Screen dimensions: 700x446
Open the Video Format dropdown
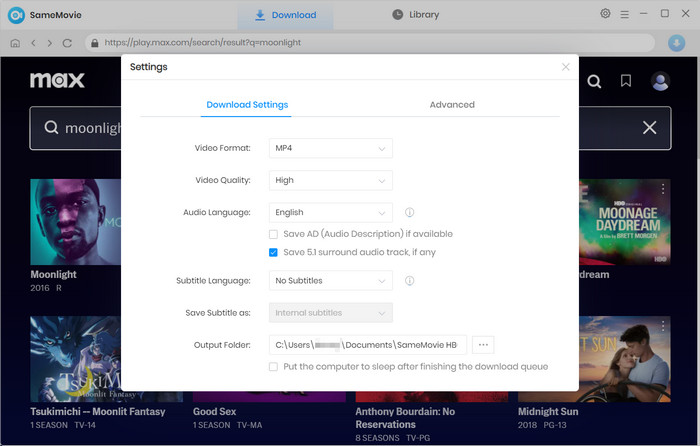pyautogui.click(x=331, y=148)
